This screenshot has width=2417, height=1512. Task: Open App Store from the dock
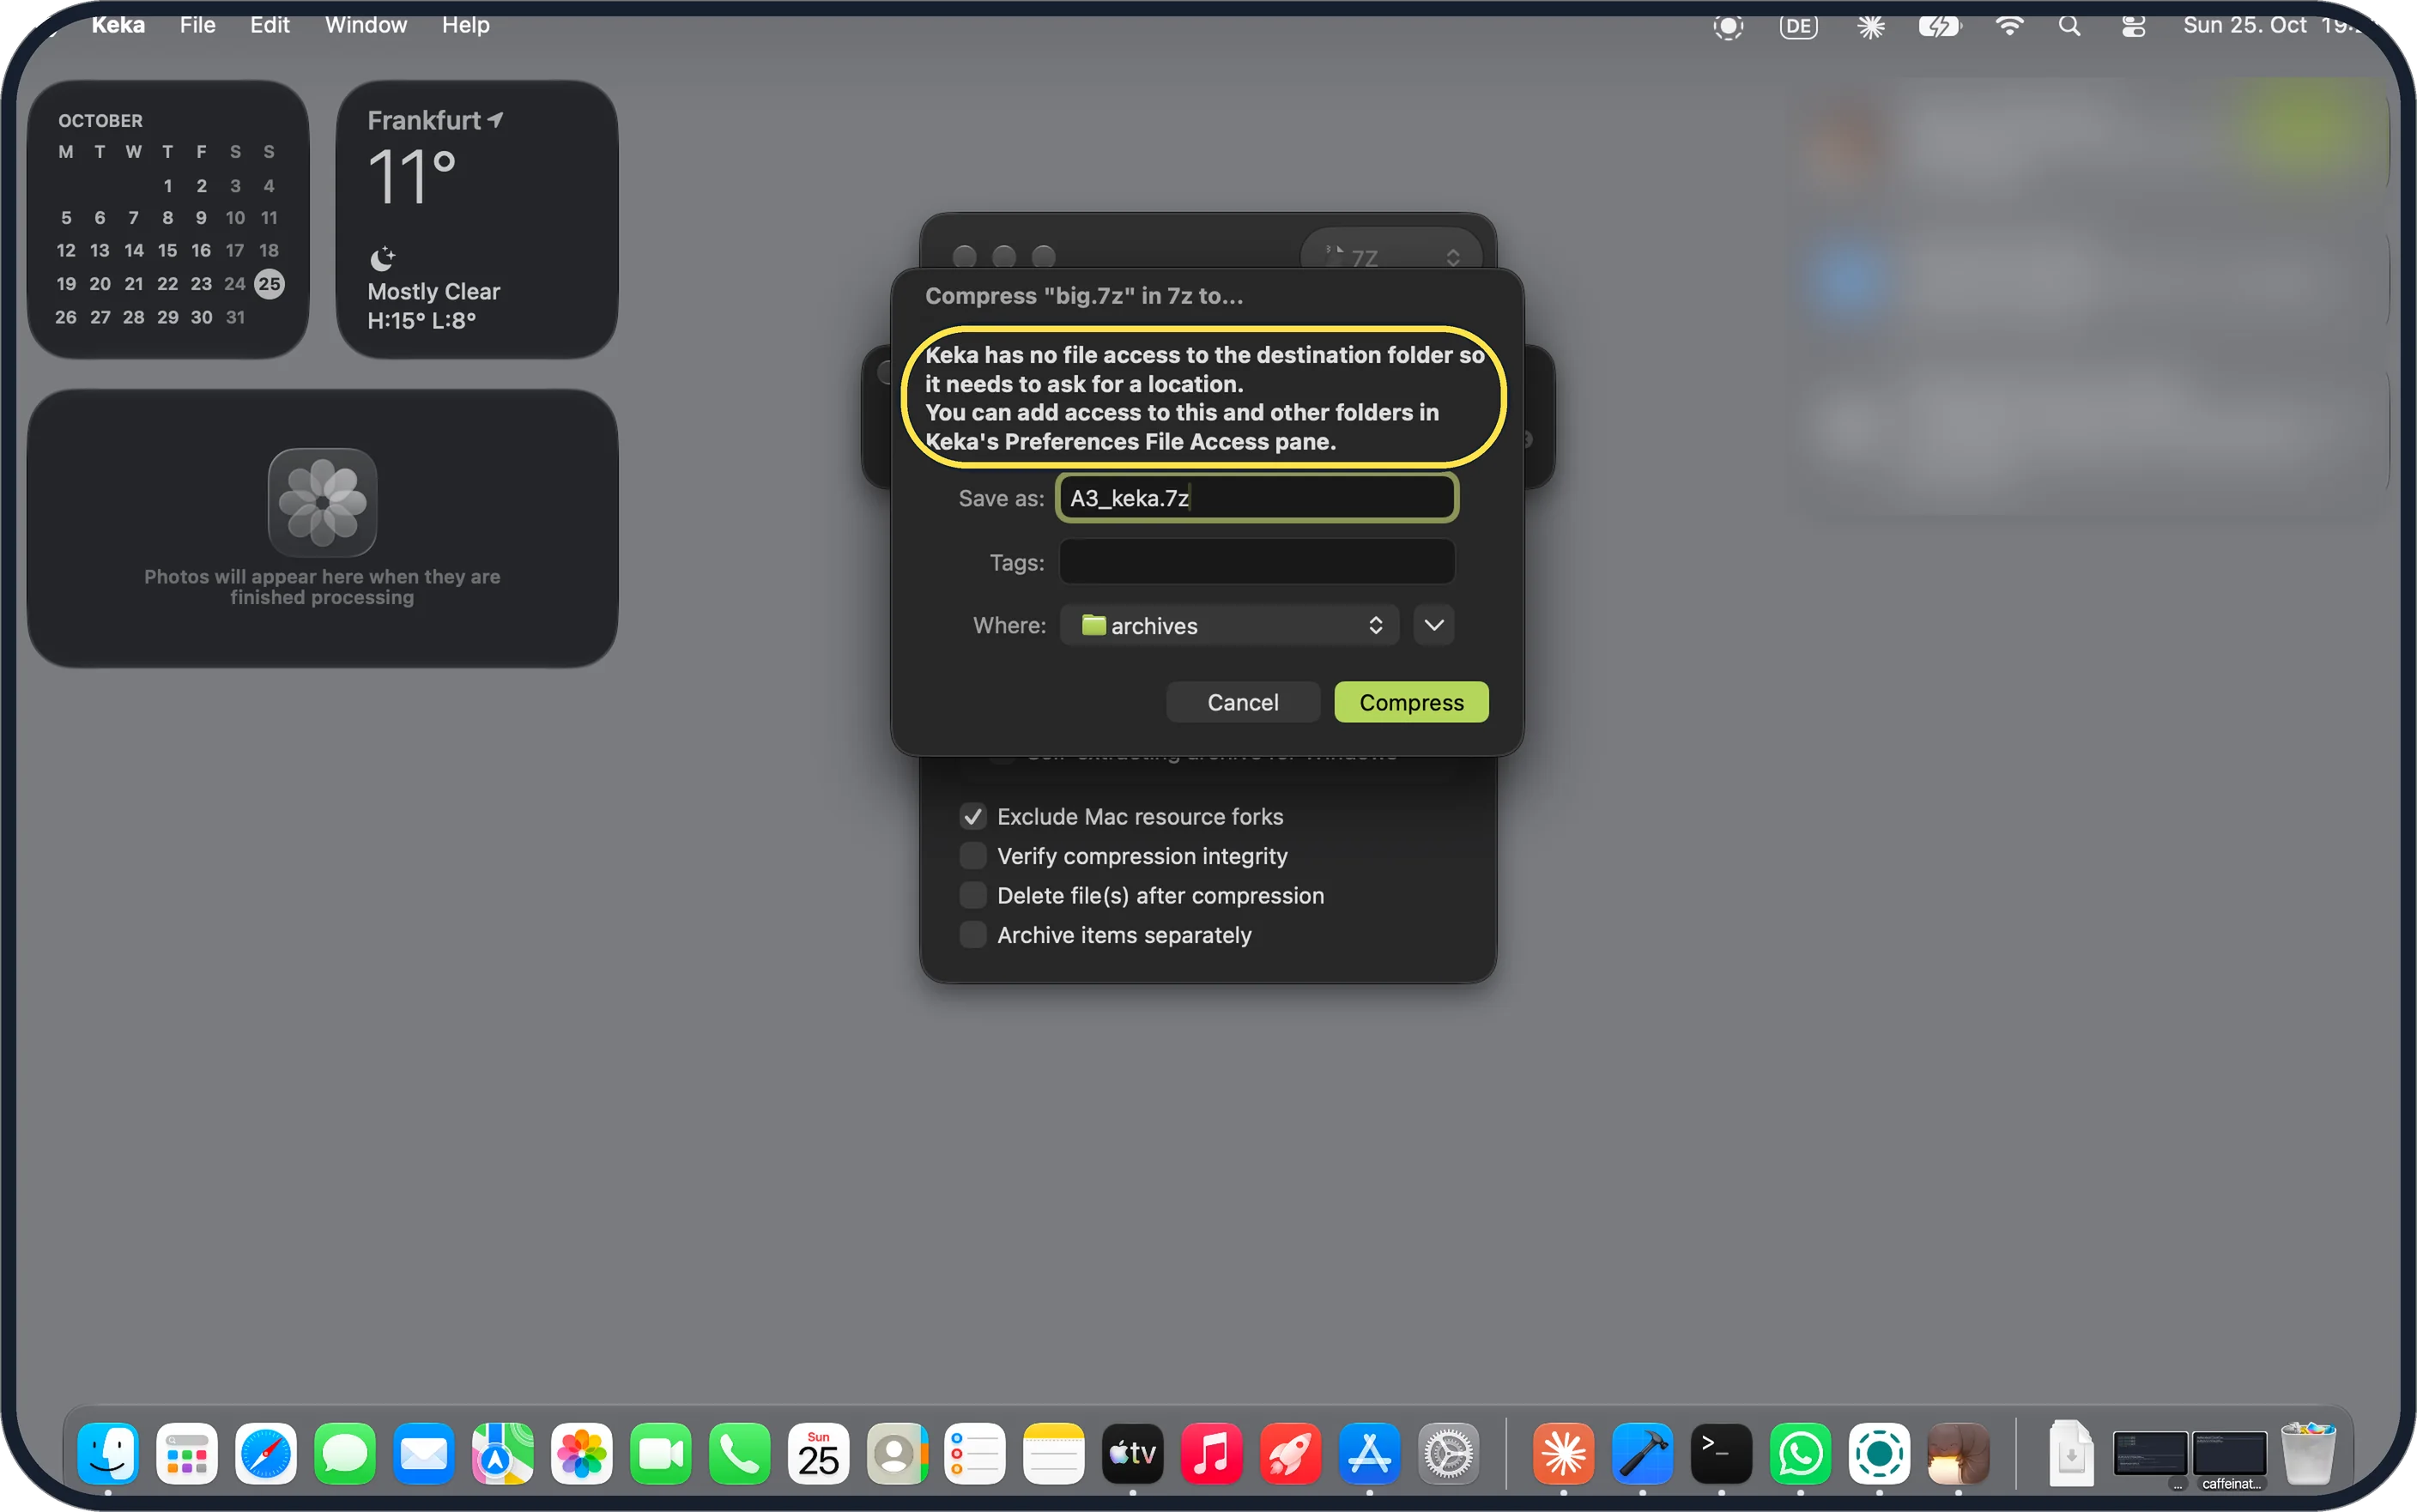pos(1370,1453)
